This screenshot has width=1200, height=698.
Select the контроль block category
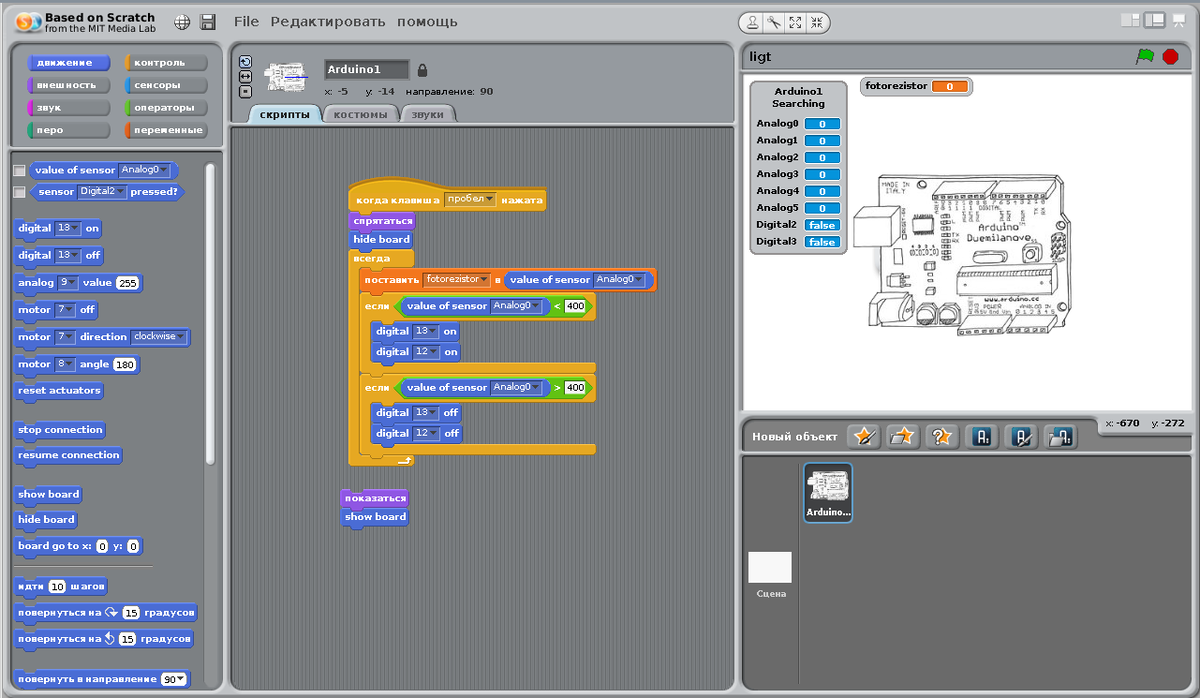coord(165,63)
